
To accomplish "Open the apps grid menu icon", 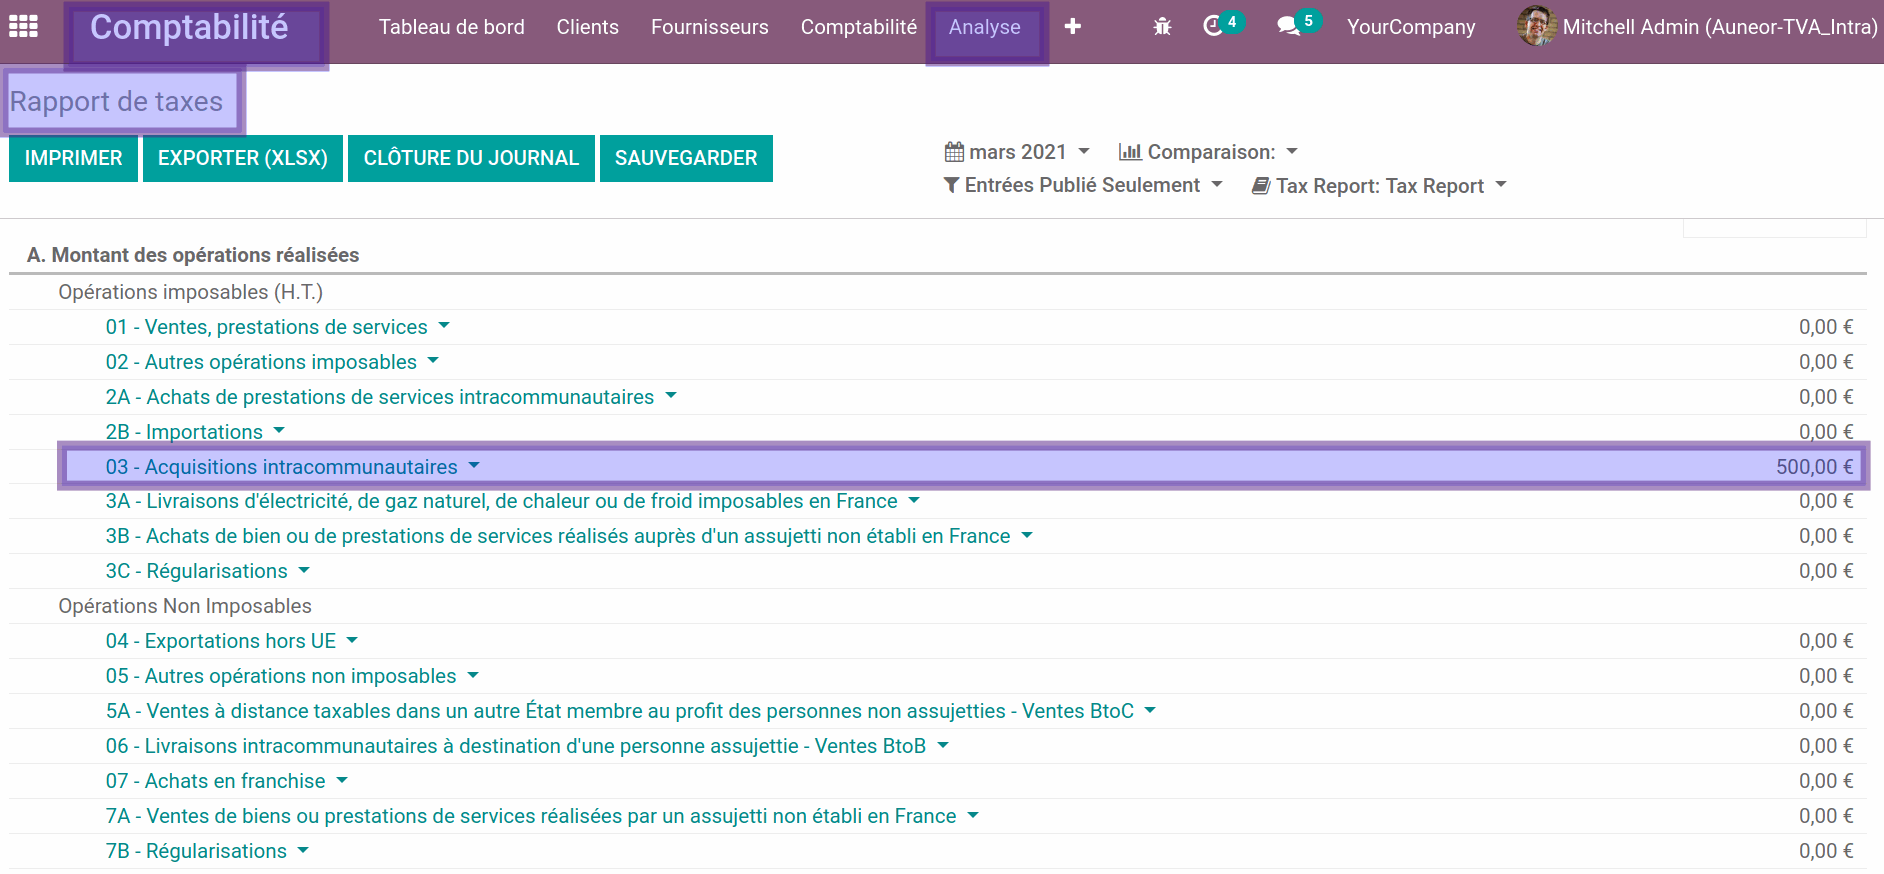I will 23,27.
